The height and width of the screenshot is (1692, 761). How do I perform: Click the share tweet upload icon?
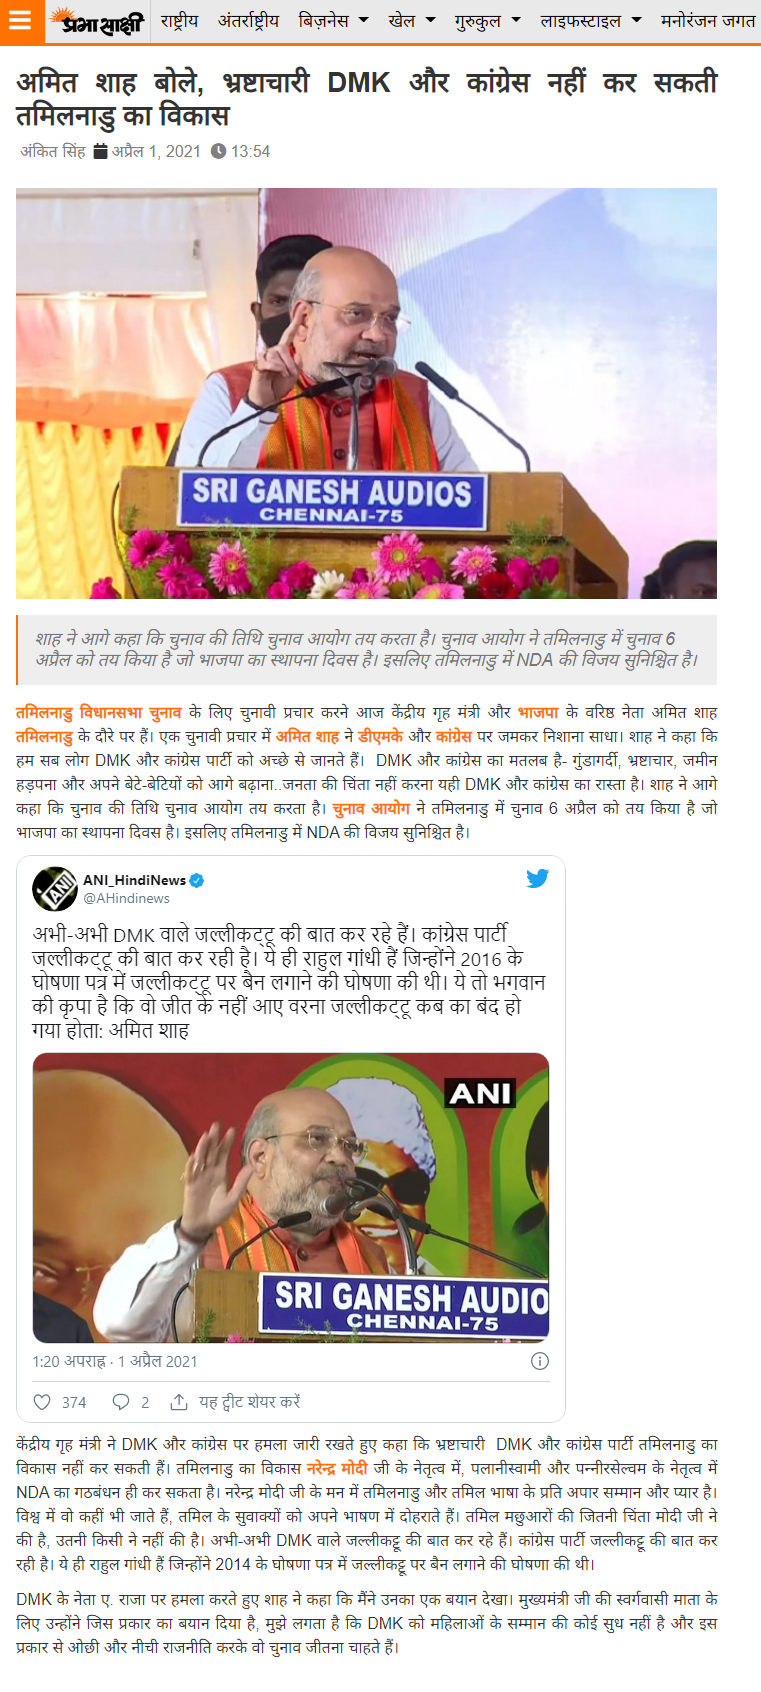coord(179,1402)
